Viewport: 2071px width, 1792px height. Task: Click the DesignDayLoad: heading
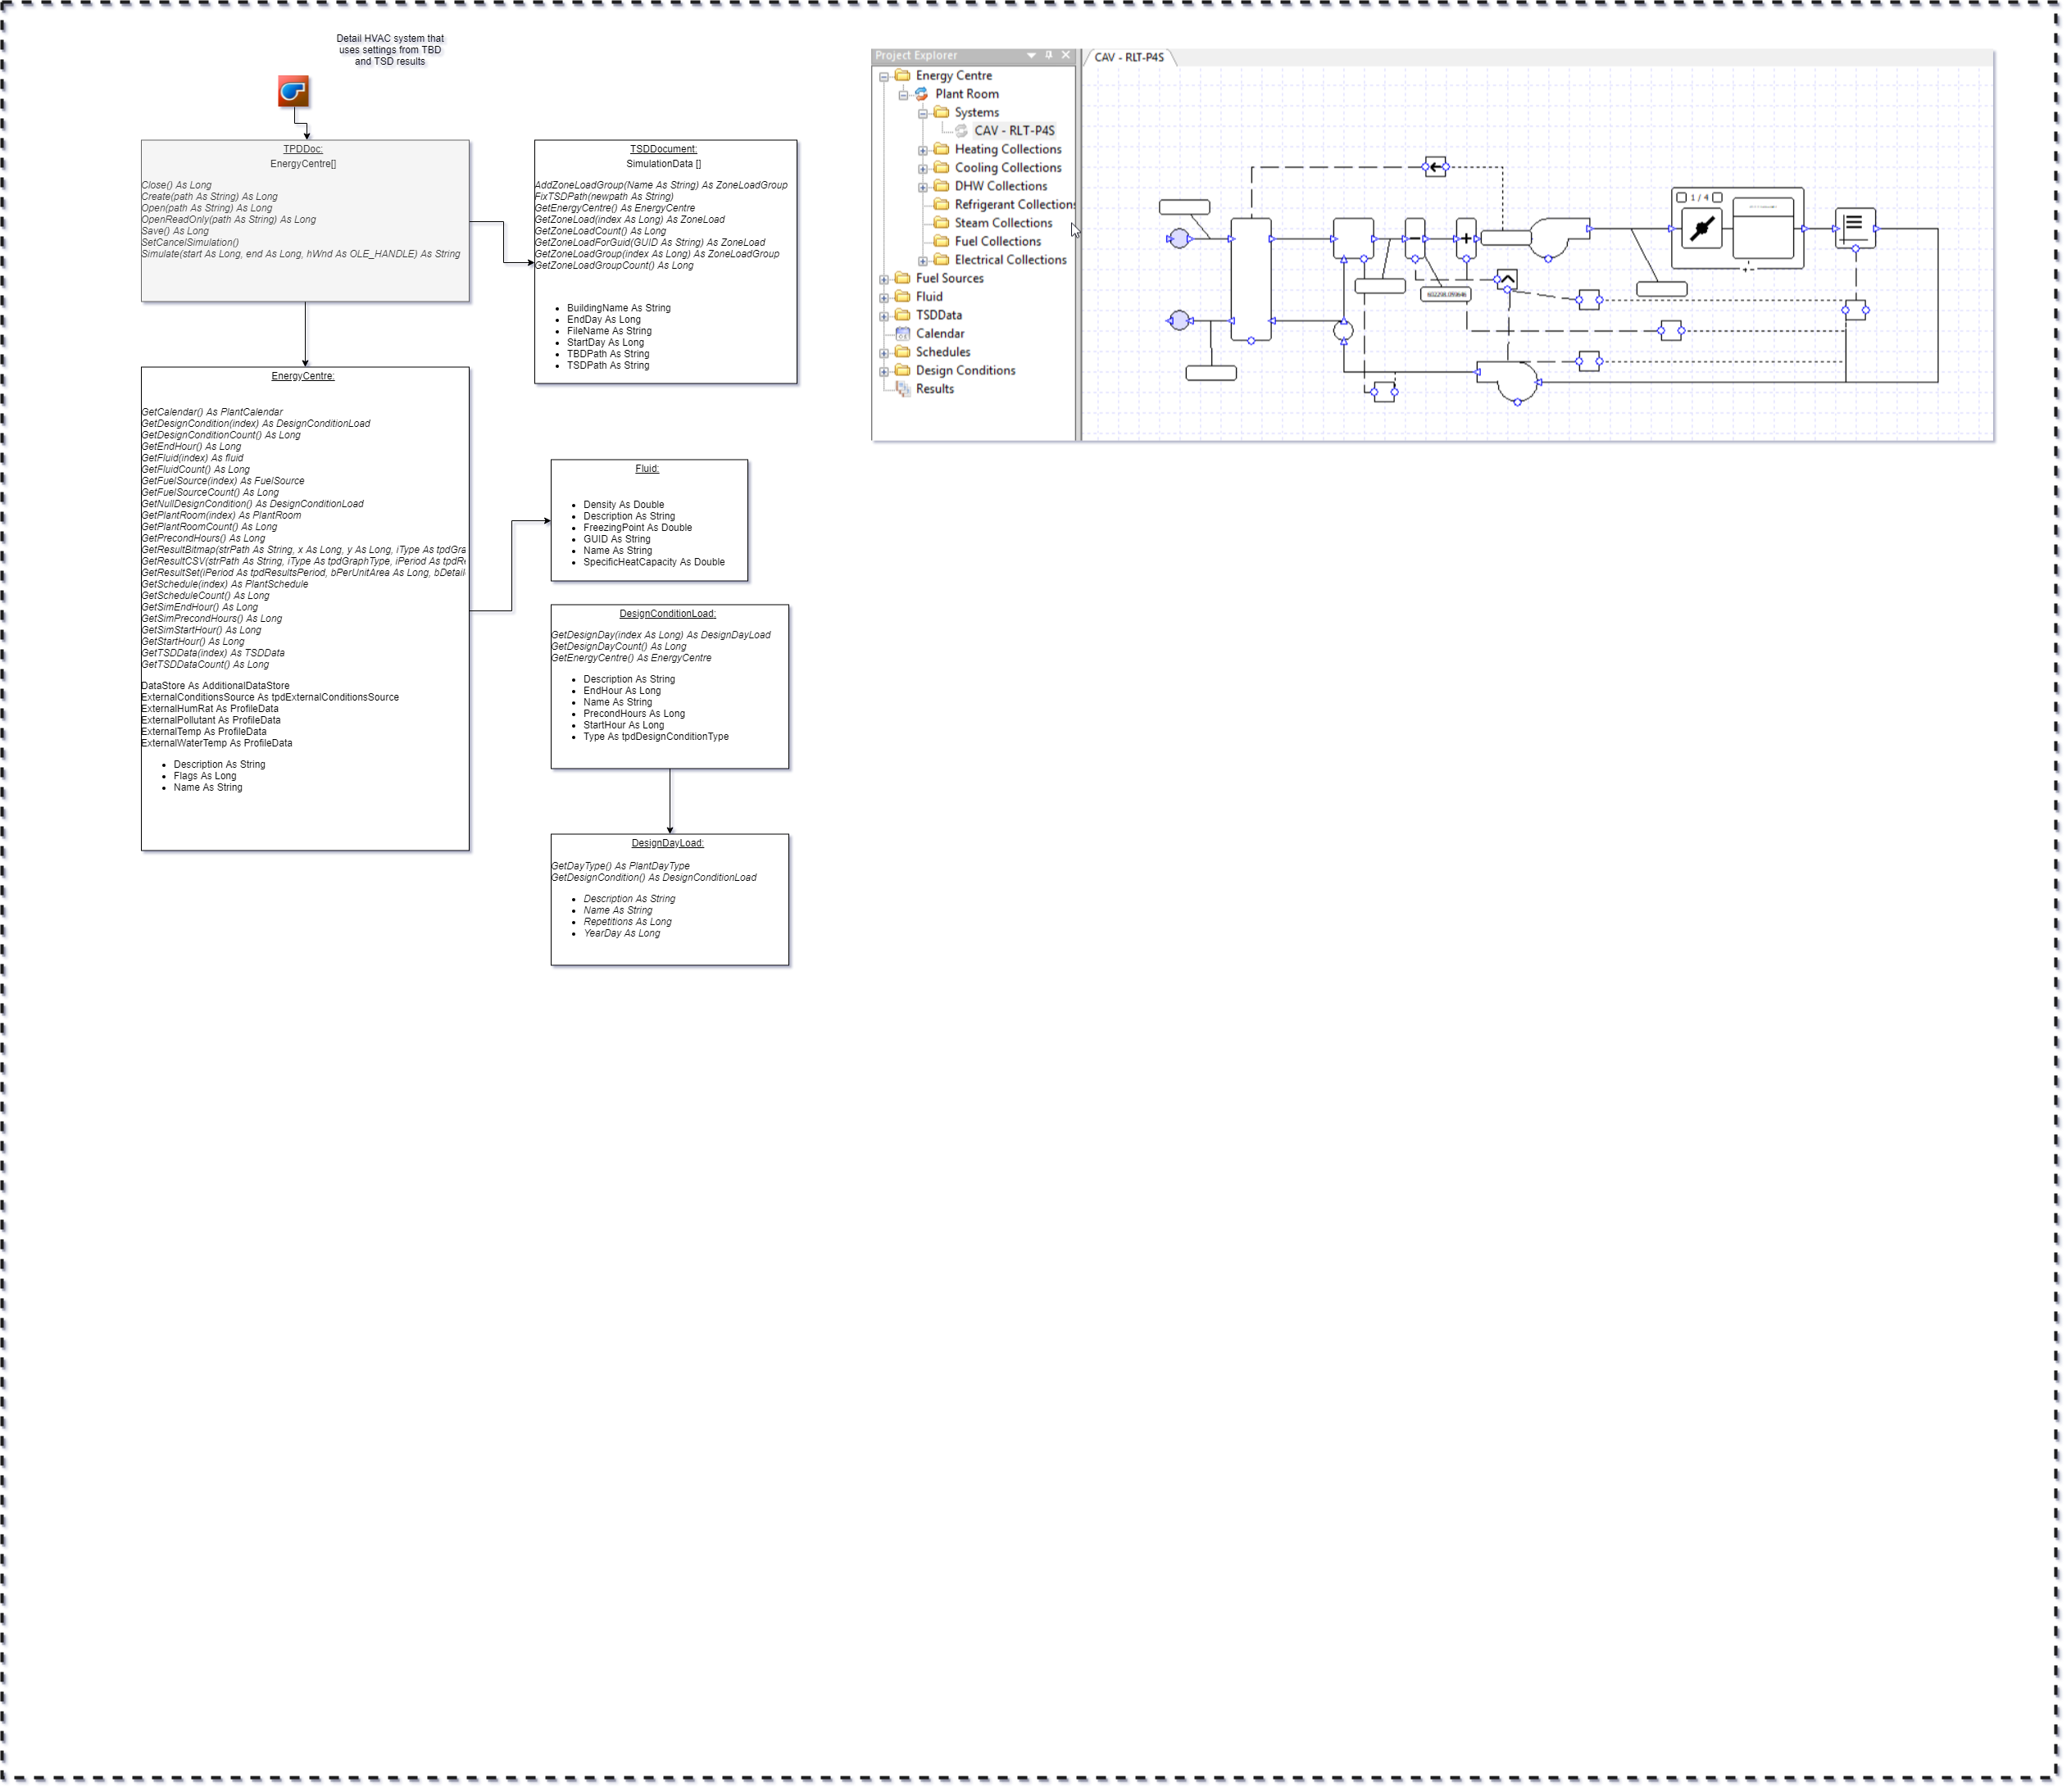click(x=668, y=844)
